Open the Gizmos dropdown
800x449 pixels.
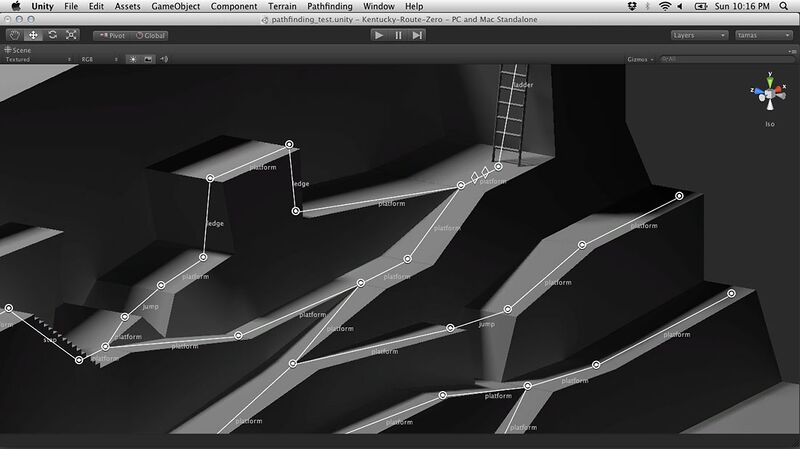pos(640,59)
